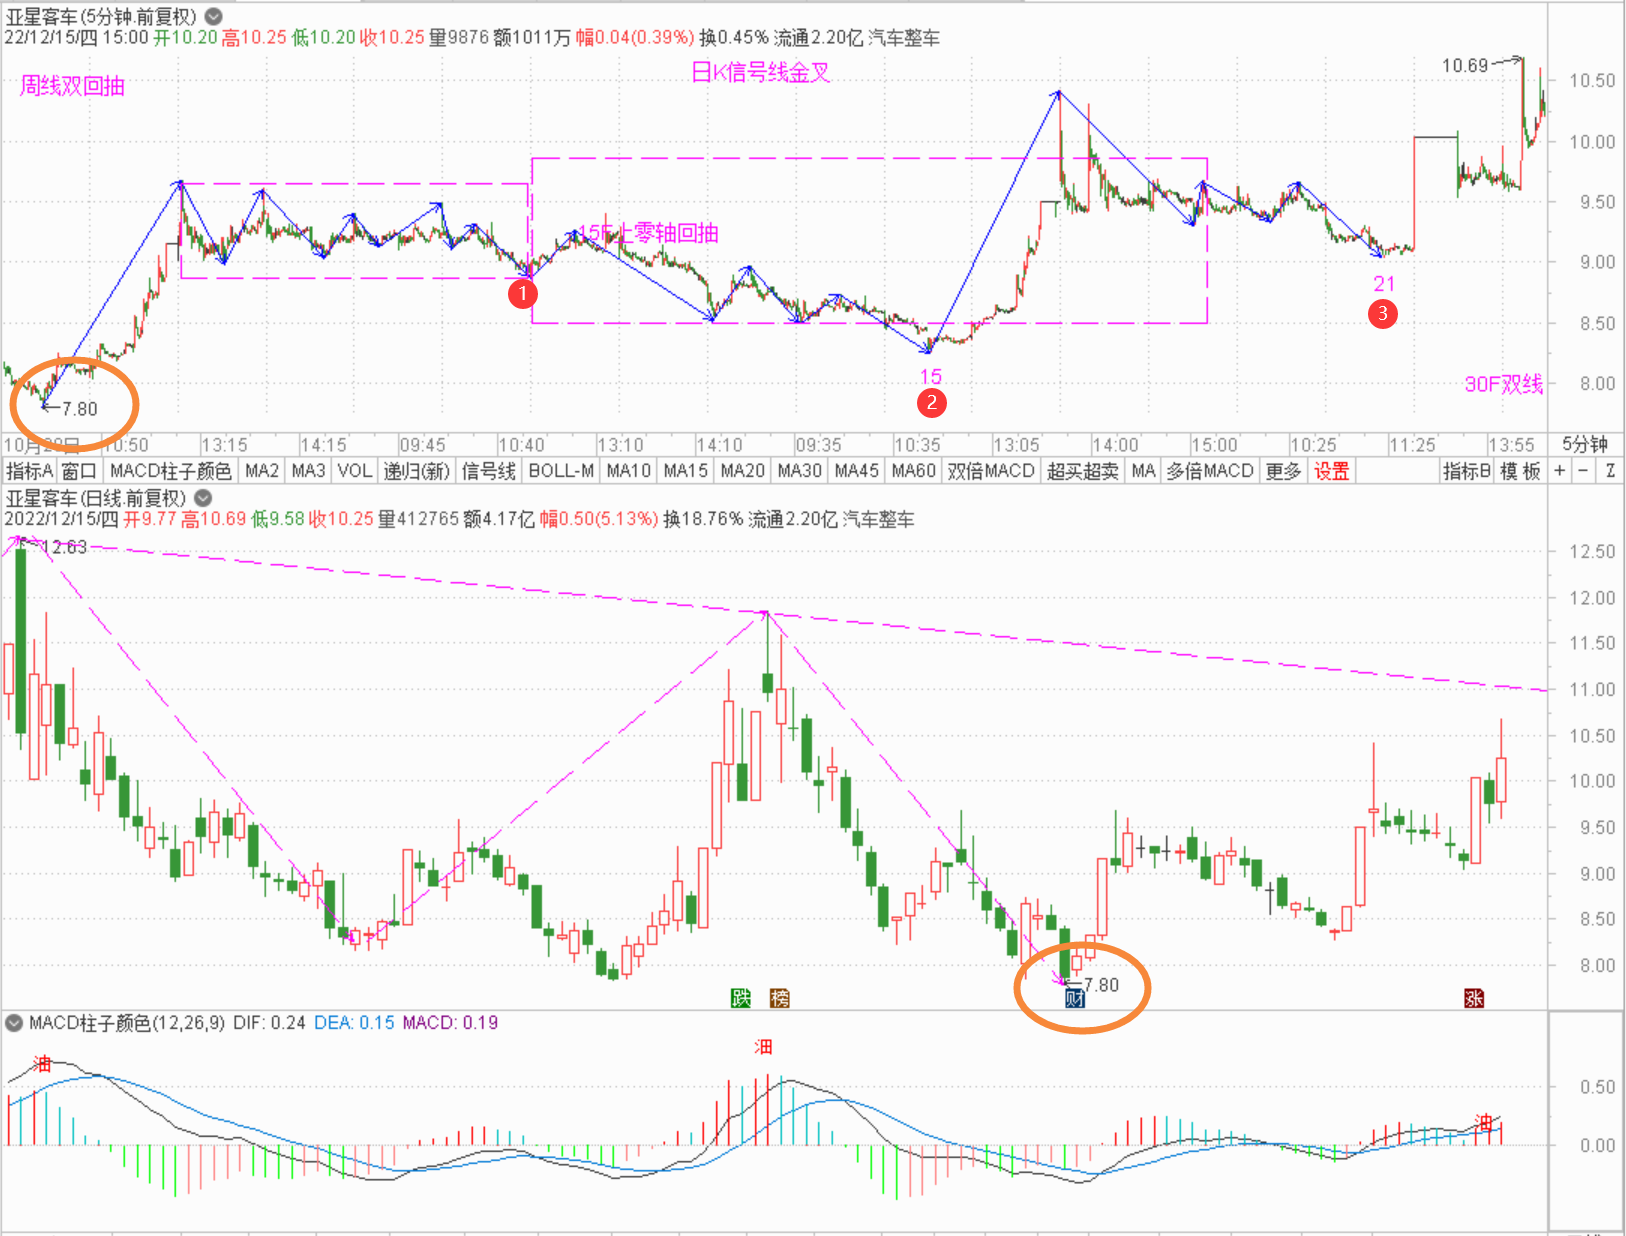Select the plain MA indicator tab

(x=1143, y=471)
